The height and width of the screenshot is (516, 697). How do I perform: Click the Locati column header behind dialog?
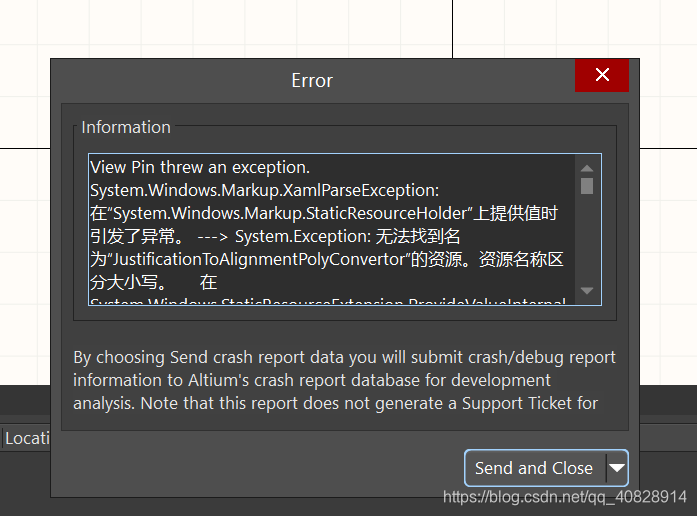(28, 439)
